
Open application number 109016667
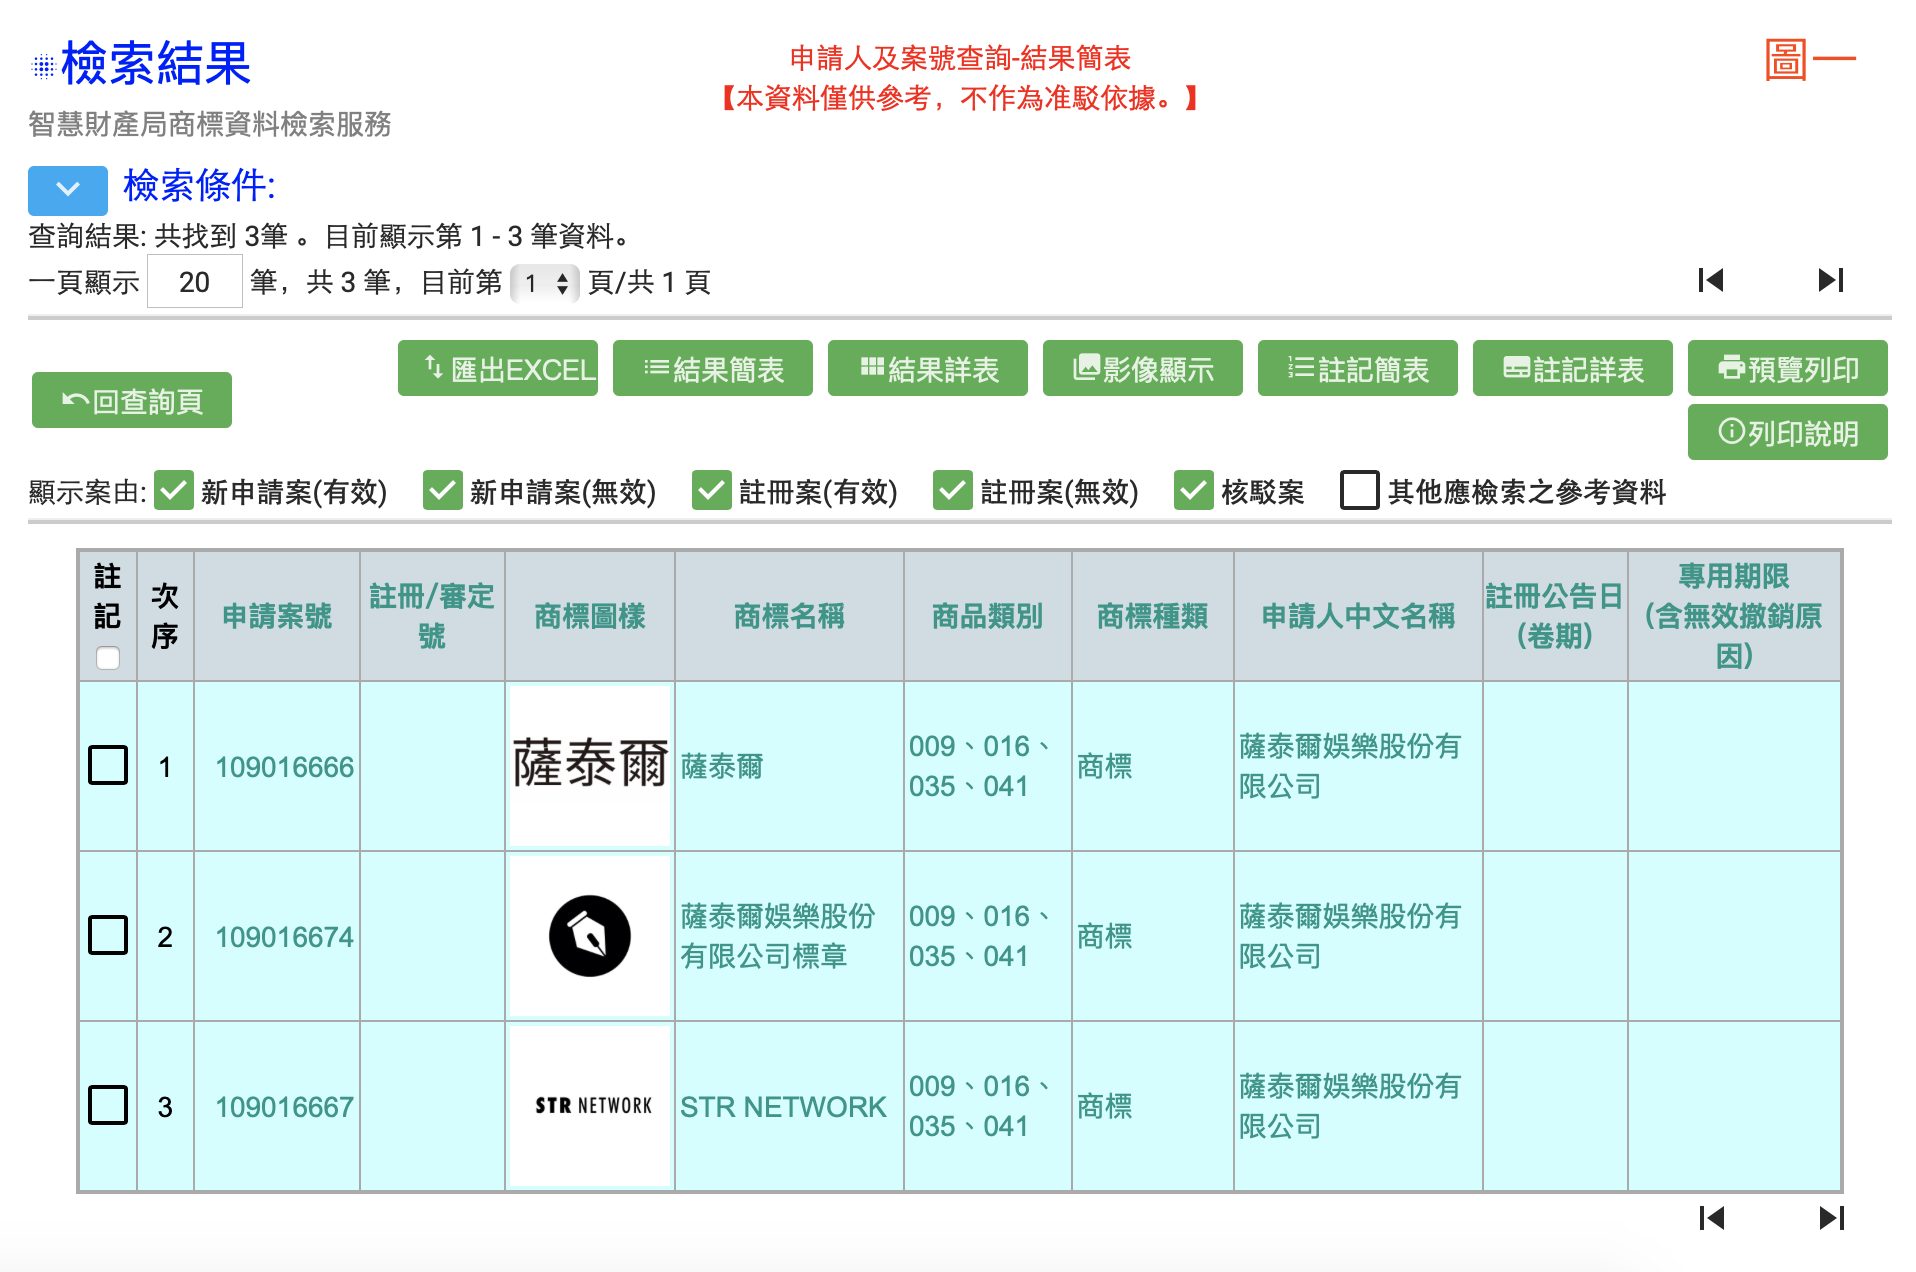pyautogui.click(x=285, y=1107)
